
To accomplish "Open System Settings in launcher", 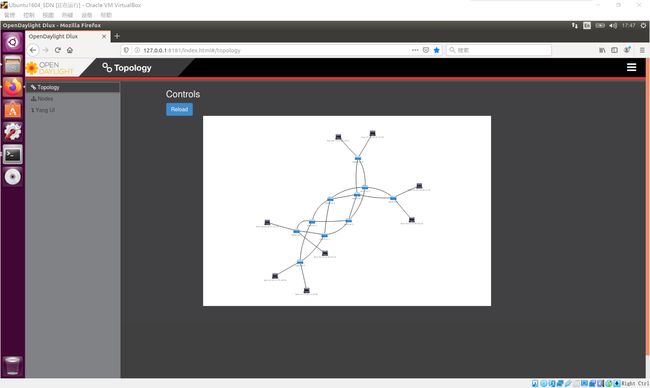I will (x=13, y=132).
